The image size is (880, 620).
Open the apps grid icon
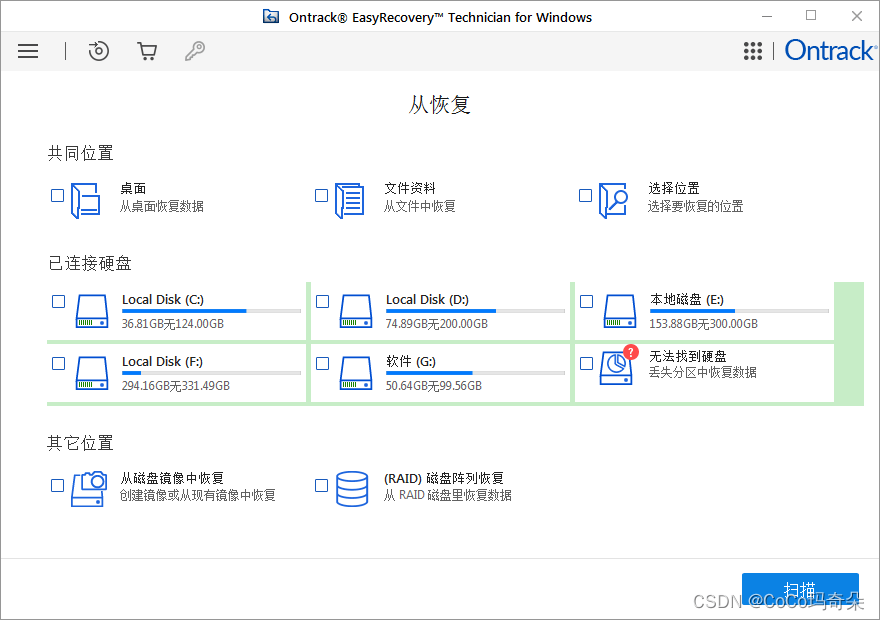tap(753, 51)
